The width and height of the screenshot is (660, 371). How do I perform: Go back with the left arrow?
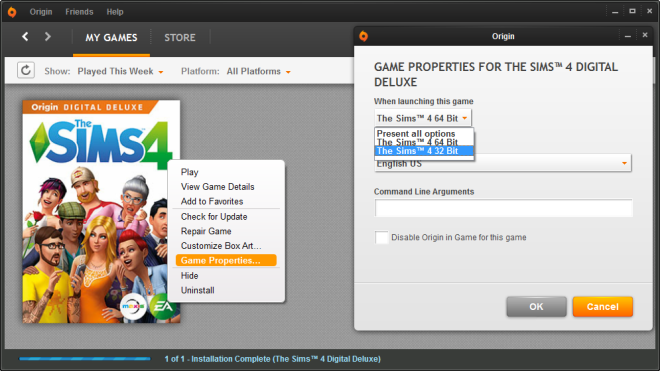[25, 37]
